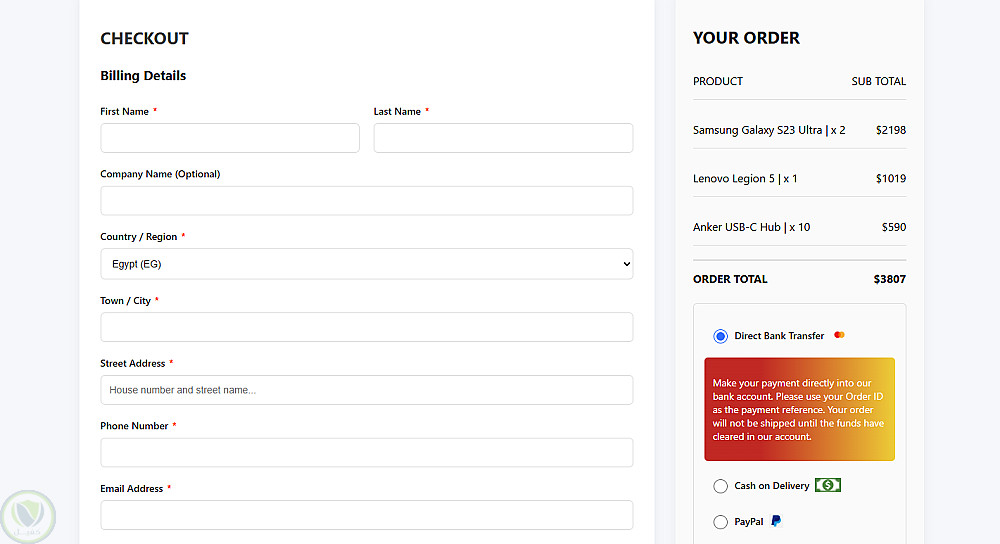Viewport: 1000px width, 544px height.
Task: Click the Street Address input box
Action: tap(367, 390)
